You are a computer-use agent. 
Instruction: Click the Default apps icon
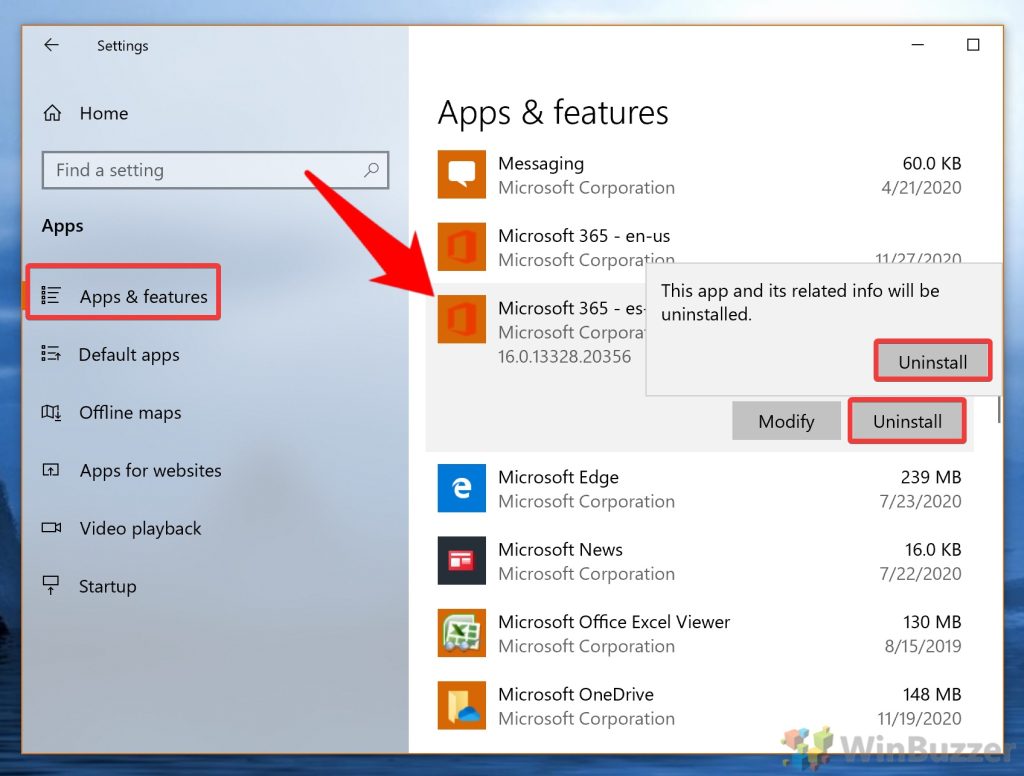51,353
